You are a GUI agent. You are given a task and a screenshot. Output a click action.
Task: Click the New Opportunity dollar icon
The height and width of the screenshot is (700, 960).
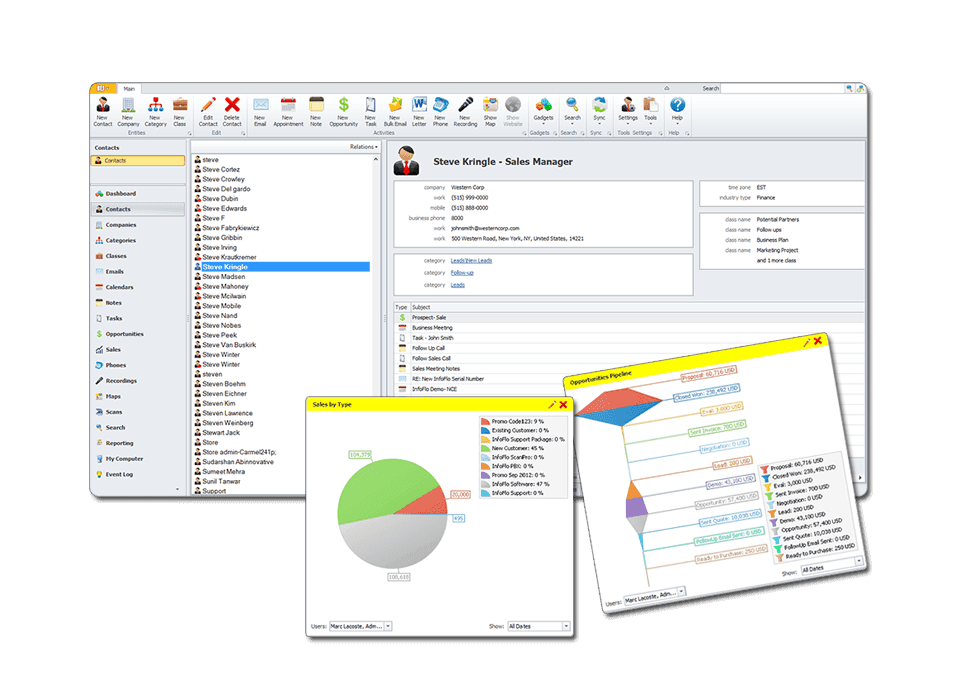click(343, 105)
